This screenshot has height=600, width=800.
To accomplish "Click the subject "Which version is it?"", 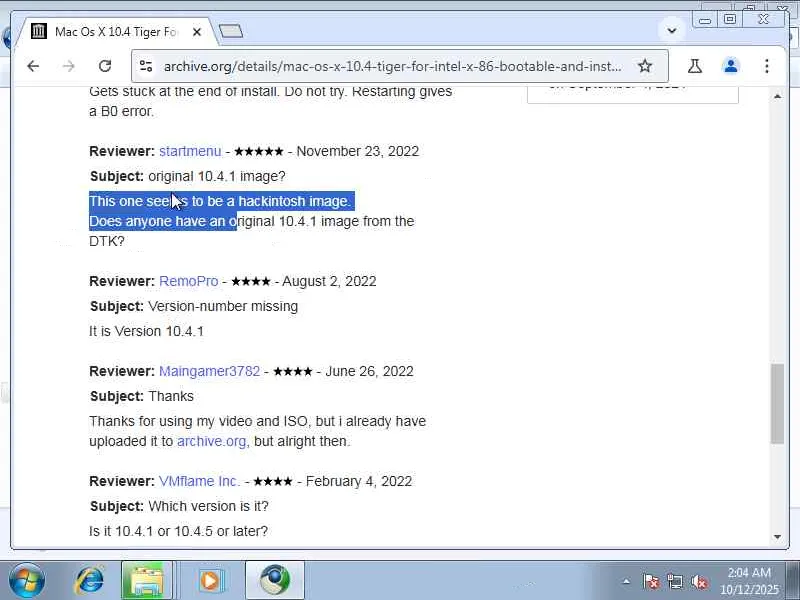I will [x=208, y=507].
